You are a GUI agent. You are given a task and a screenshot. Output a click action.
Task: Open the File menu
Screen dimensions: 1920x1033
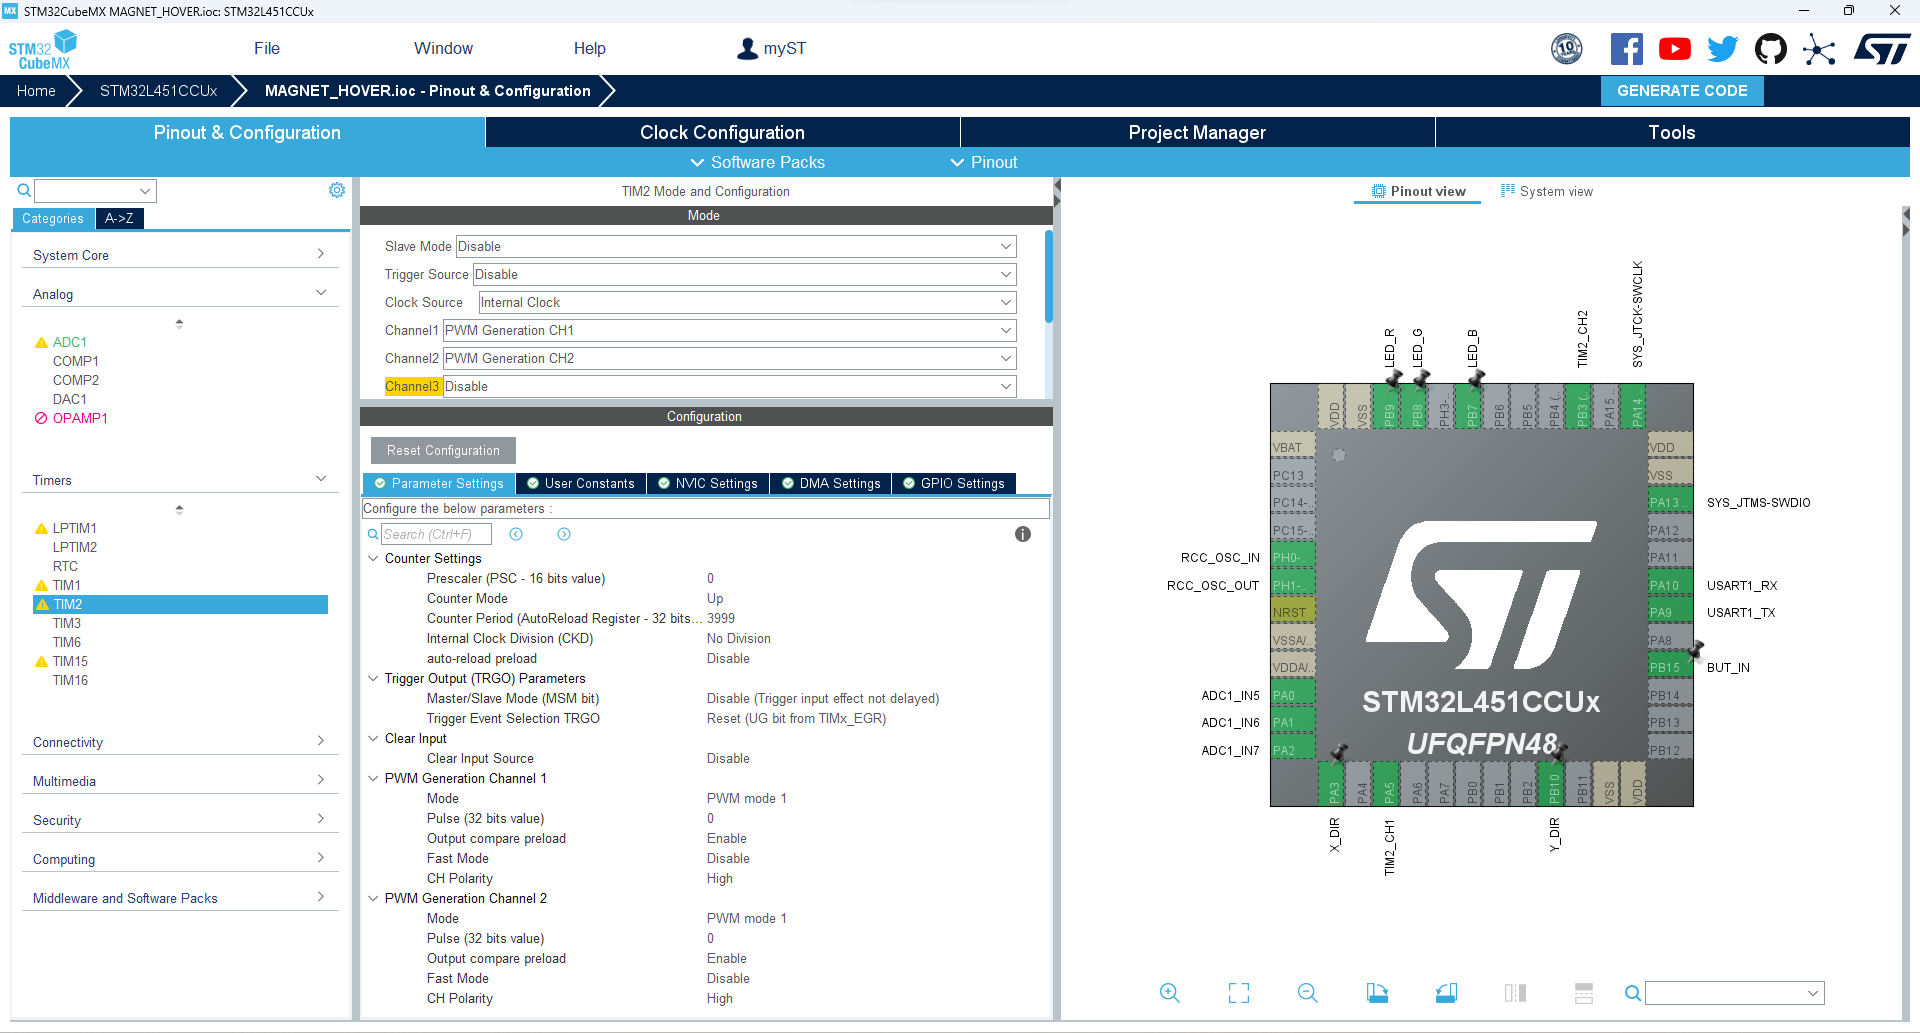pos(267,48)
